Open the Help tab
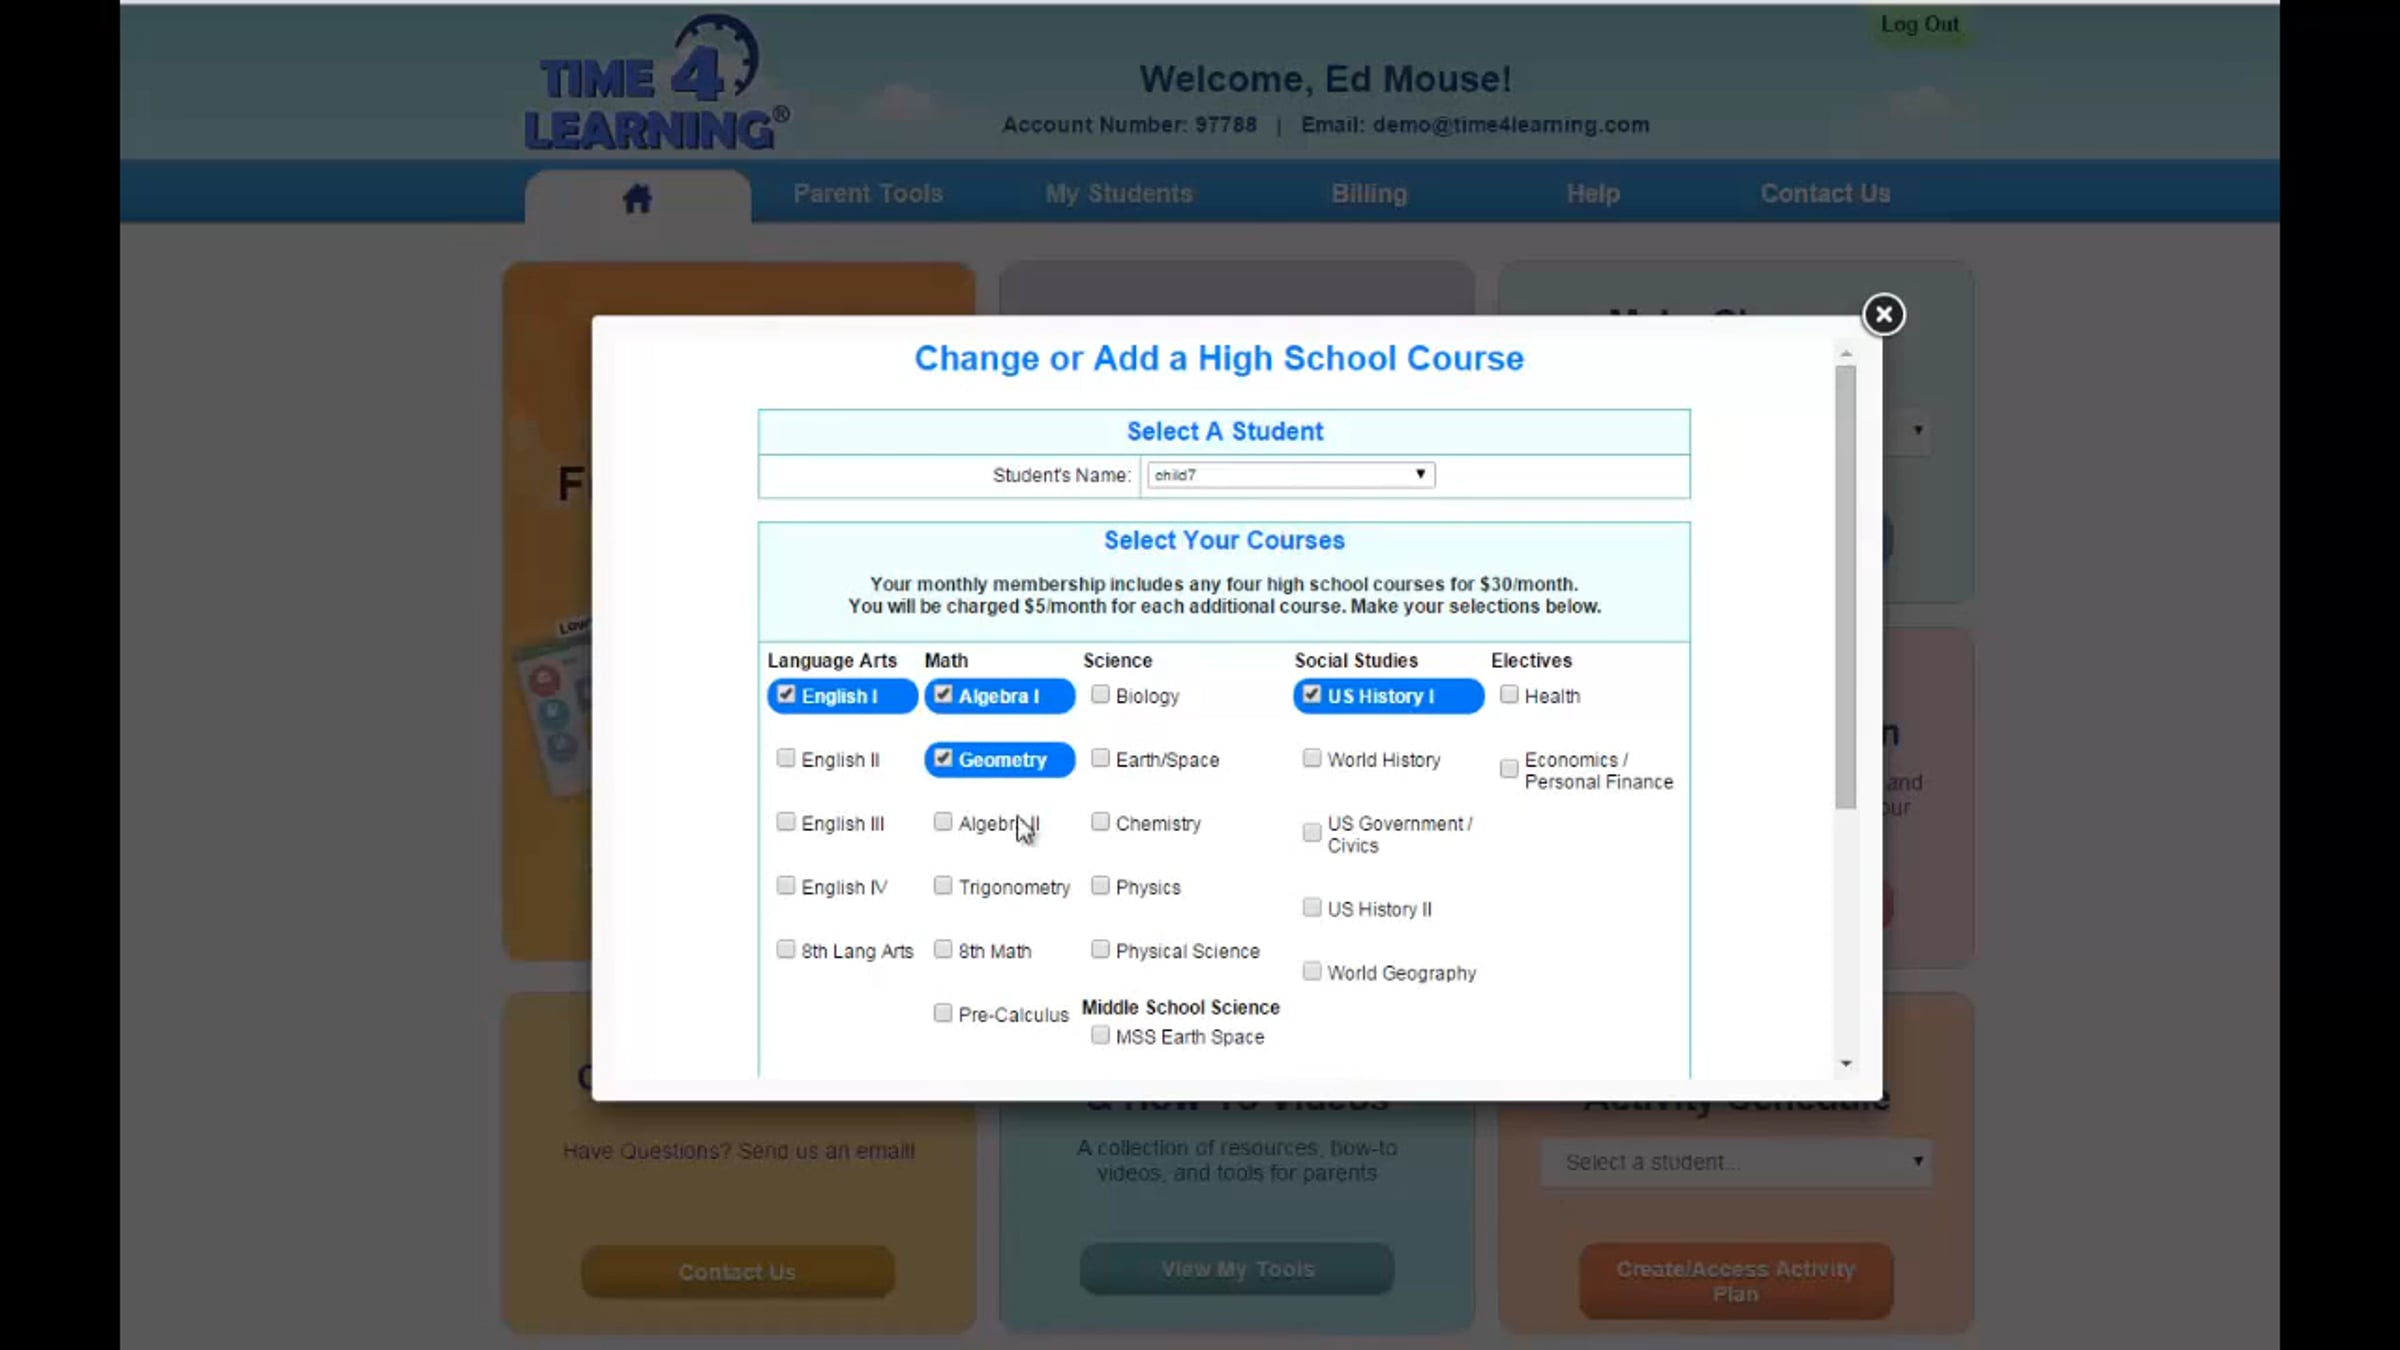 1593,193
